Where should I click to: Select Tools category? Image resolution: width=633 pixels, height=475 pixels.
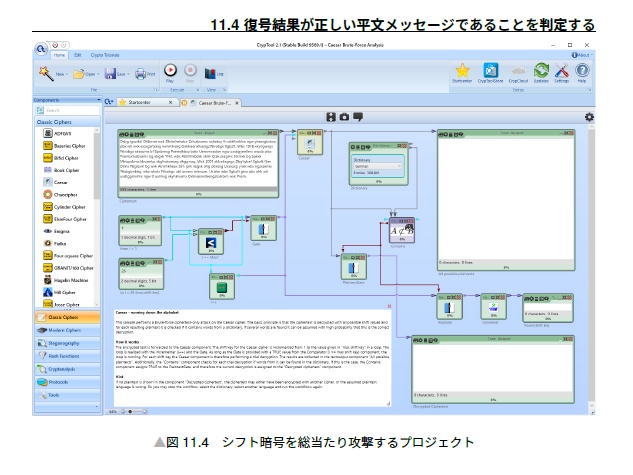67,395
